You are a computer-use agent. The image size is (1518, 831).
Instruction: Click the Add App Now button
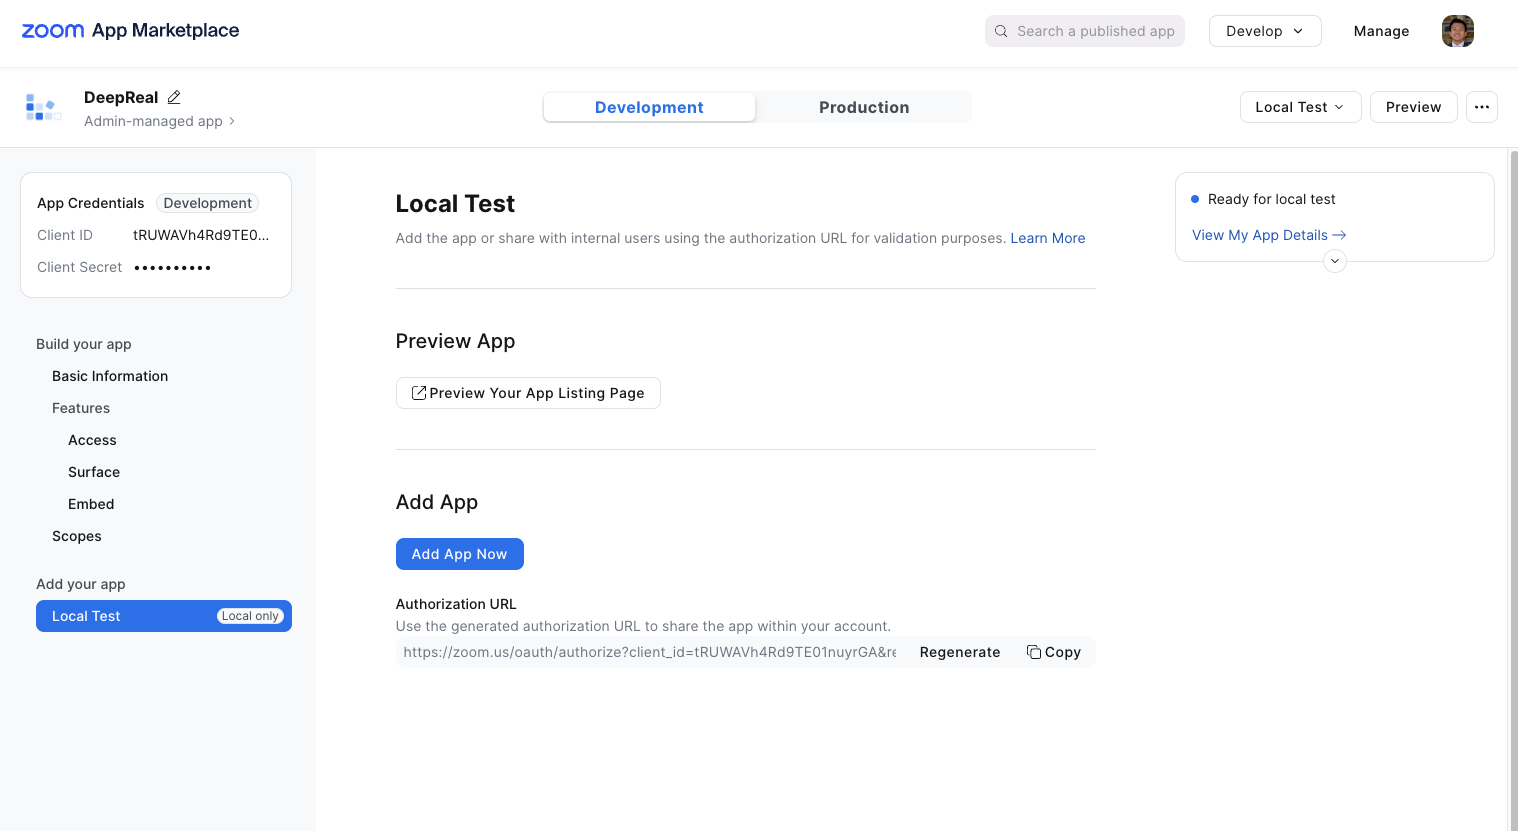(459, 554)
